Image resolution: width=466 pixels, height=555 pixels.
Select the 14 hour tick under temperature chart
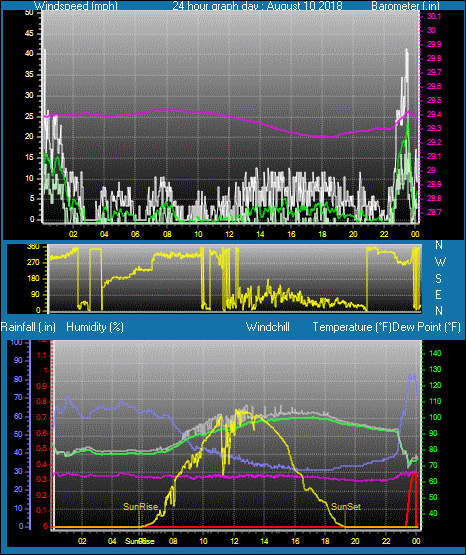(264, 541)
